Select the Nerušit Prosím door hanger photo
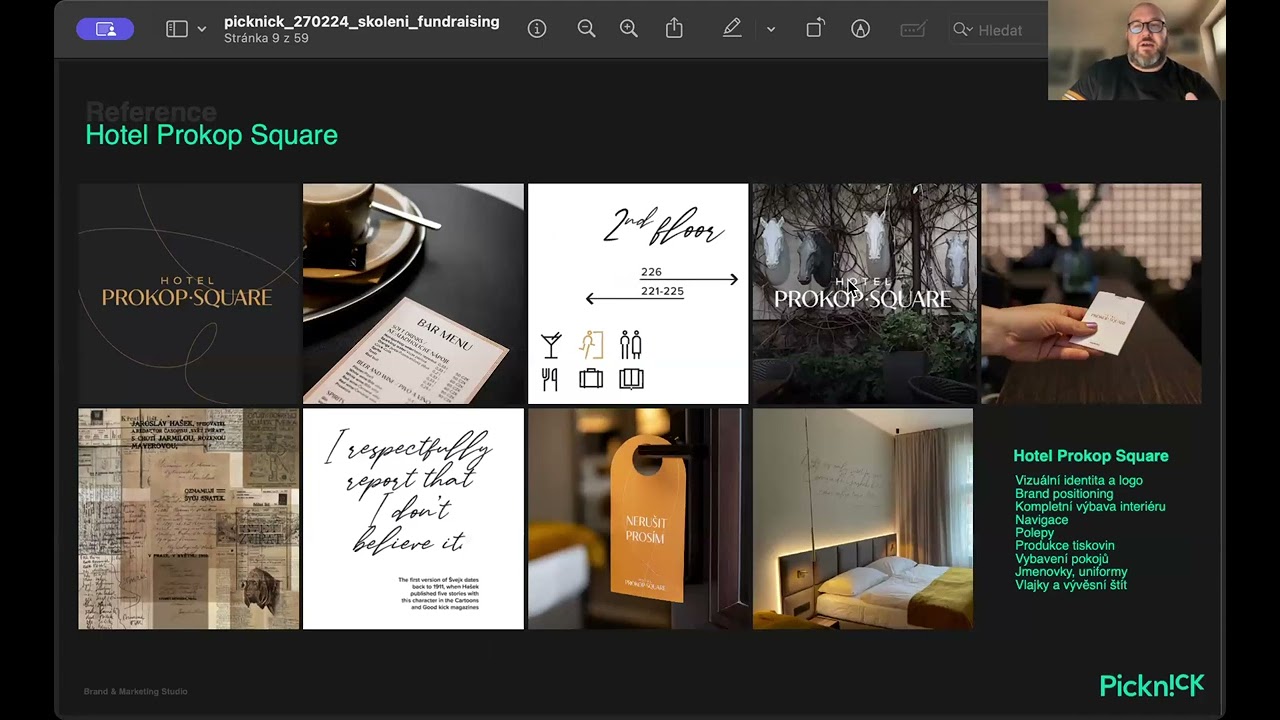The height and width of the screenshot is (720, 1280). (x=638, y=519)
